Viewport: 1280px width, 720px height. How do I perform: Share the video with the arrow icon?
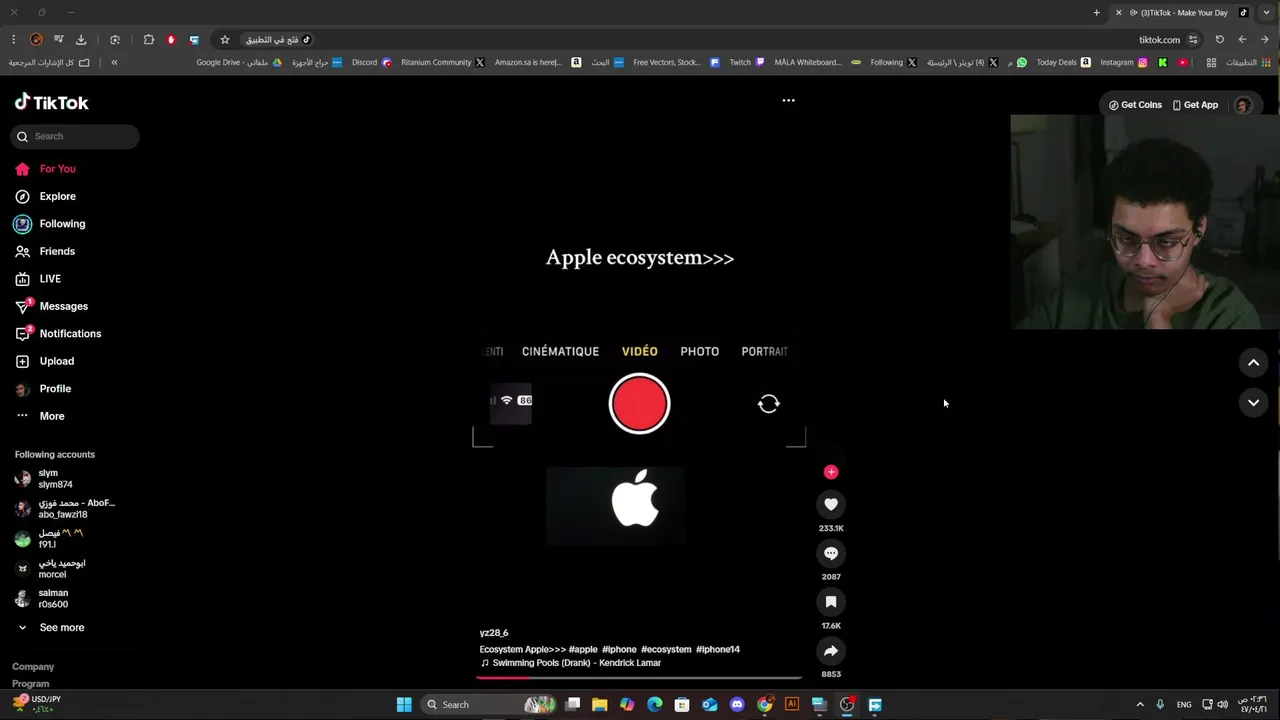coord(831,651)
